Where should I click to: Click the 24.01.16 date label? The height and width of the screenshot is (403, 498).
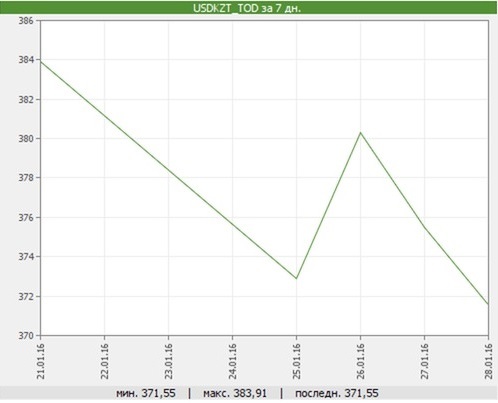[x=233, y=361]
